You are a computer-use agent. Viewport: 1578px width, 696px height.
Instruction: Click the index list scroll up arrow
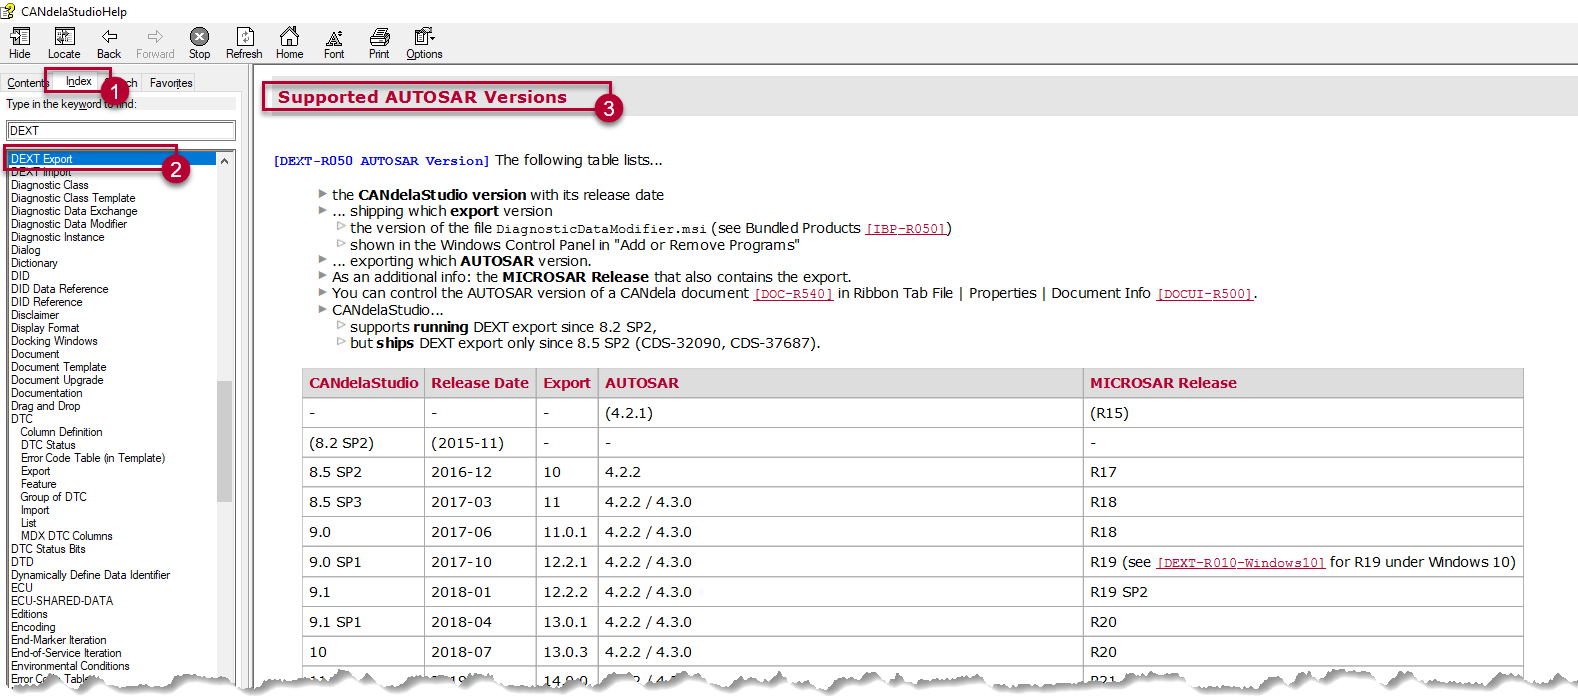click(225, 160)
